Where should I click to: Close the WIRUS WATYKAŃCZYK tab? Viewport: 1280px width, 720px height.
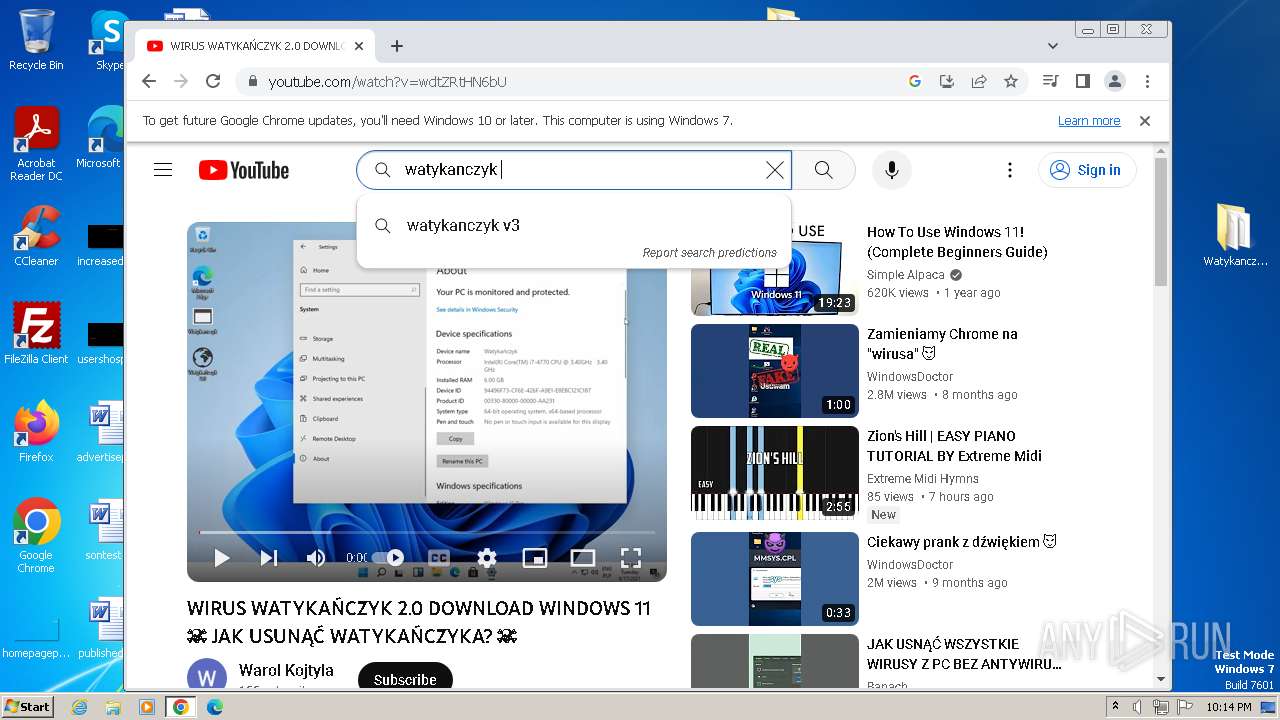(x=360, y=46)
